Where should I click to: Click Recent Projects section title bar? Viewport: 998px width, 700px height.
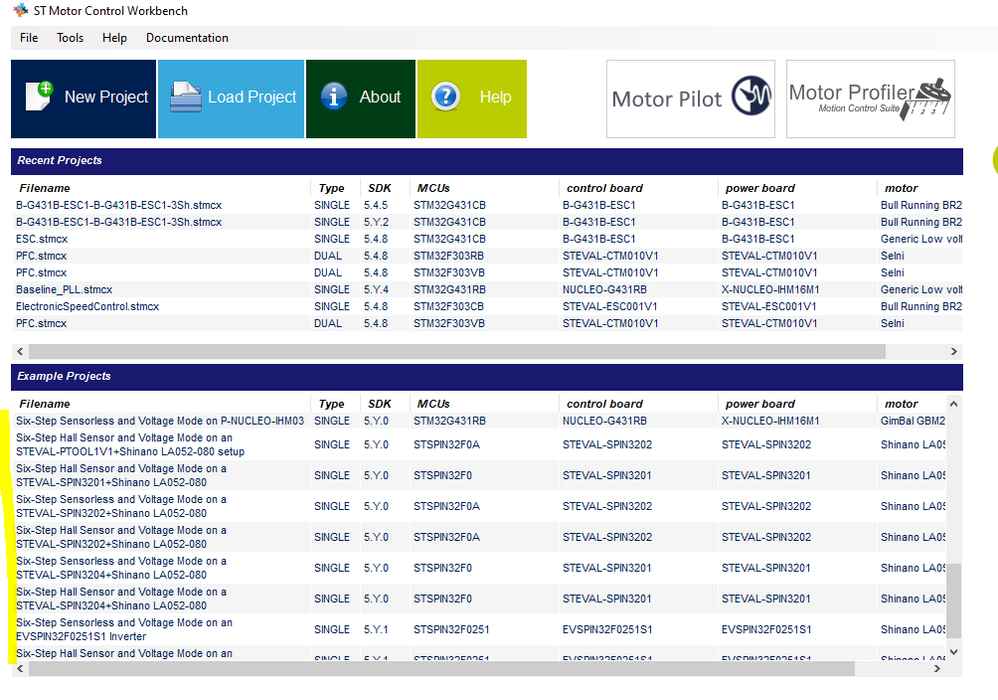[x=487, y=161]
